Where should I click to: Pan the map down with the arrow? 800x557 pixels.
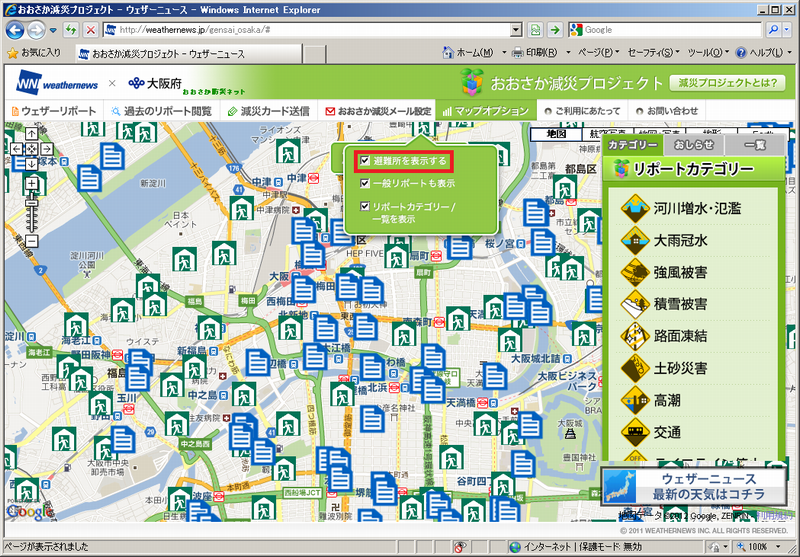[x=32, y=164]
